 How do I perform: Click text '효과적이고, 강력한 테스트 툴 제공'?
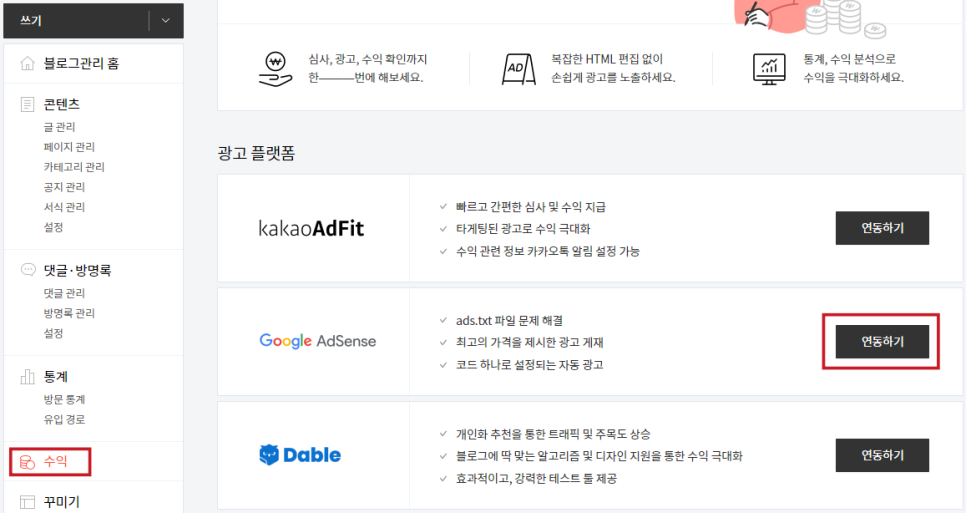(x=536, y=479)
